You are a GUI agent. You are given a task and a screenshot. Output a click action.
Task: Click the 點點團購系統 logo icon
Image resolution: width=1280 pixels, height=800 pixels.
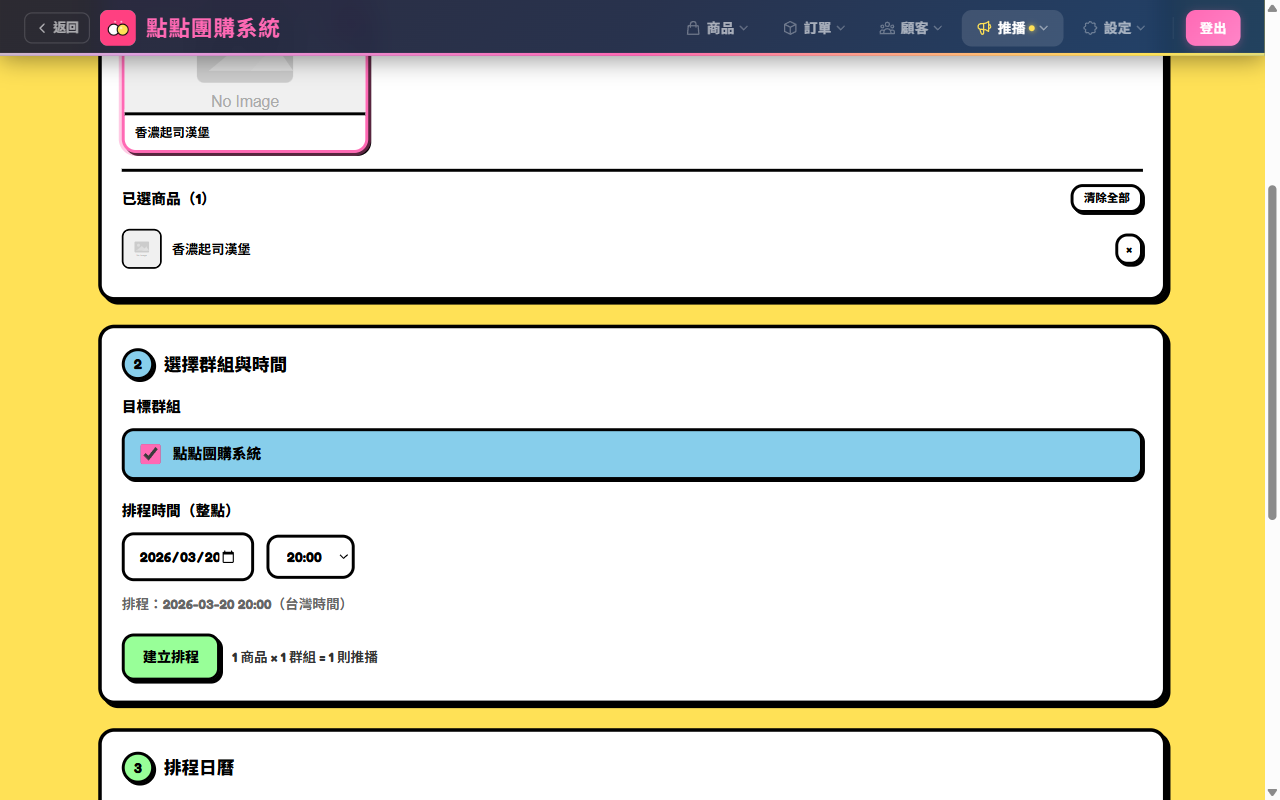pyautogui.click(x=118, y=28)
